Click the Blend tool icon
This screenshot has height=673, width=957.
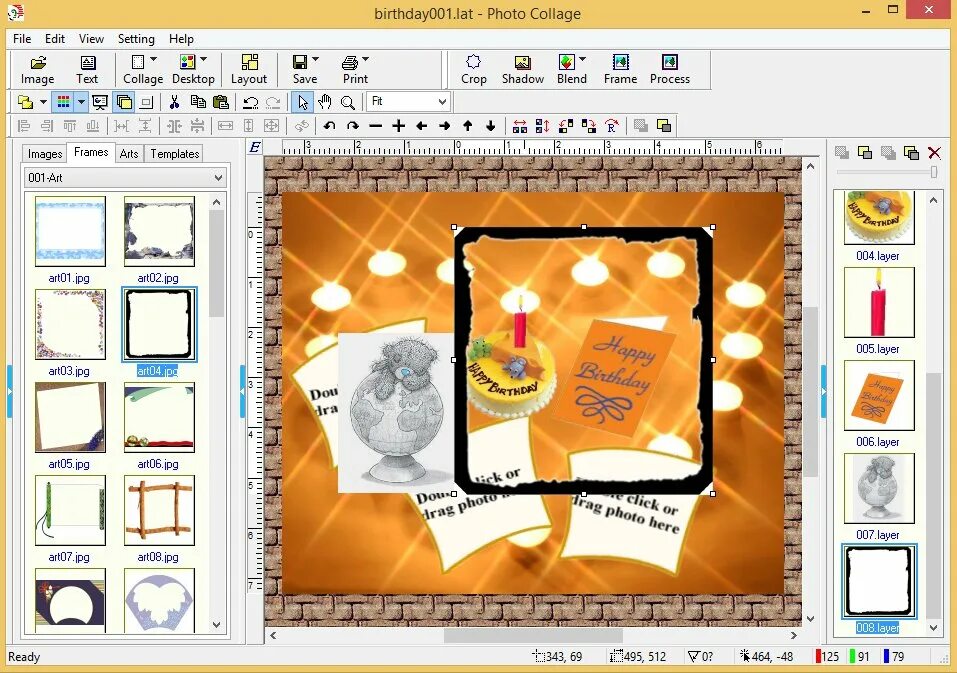point(566,62)
